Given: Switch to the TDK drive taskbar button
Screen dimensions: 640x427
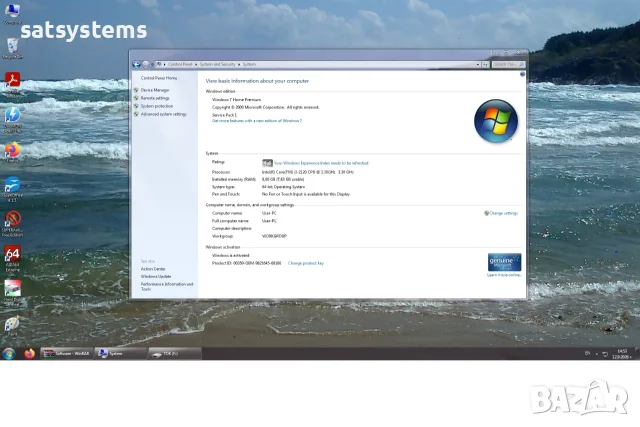Looking at the screenshot, I should point(174,354).
